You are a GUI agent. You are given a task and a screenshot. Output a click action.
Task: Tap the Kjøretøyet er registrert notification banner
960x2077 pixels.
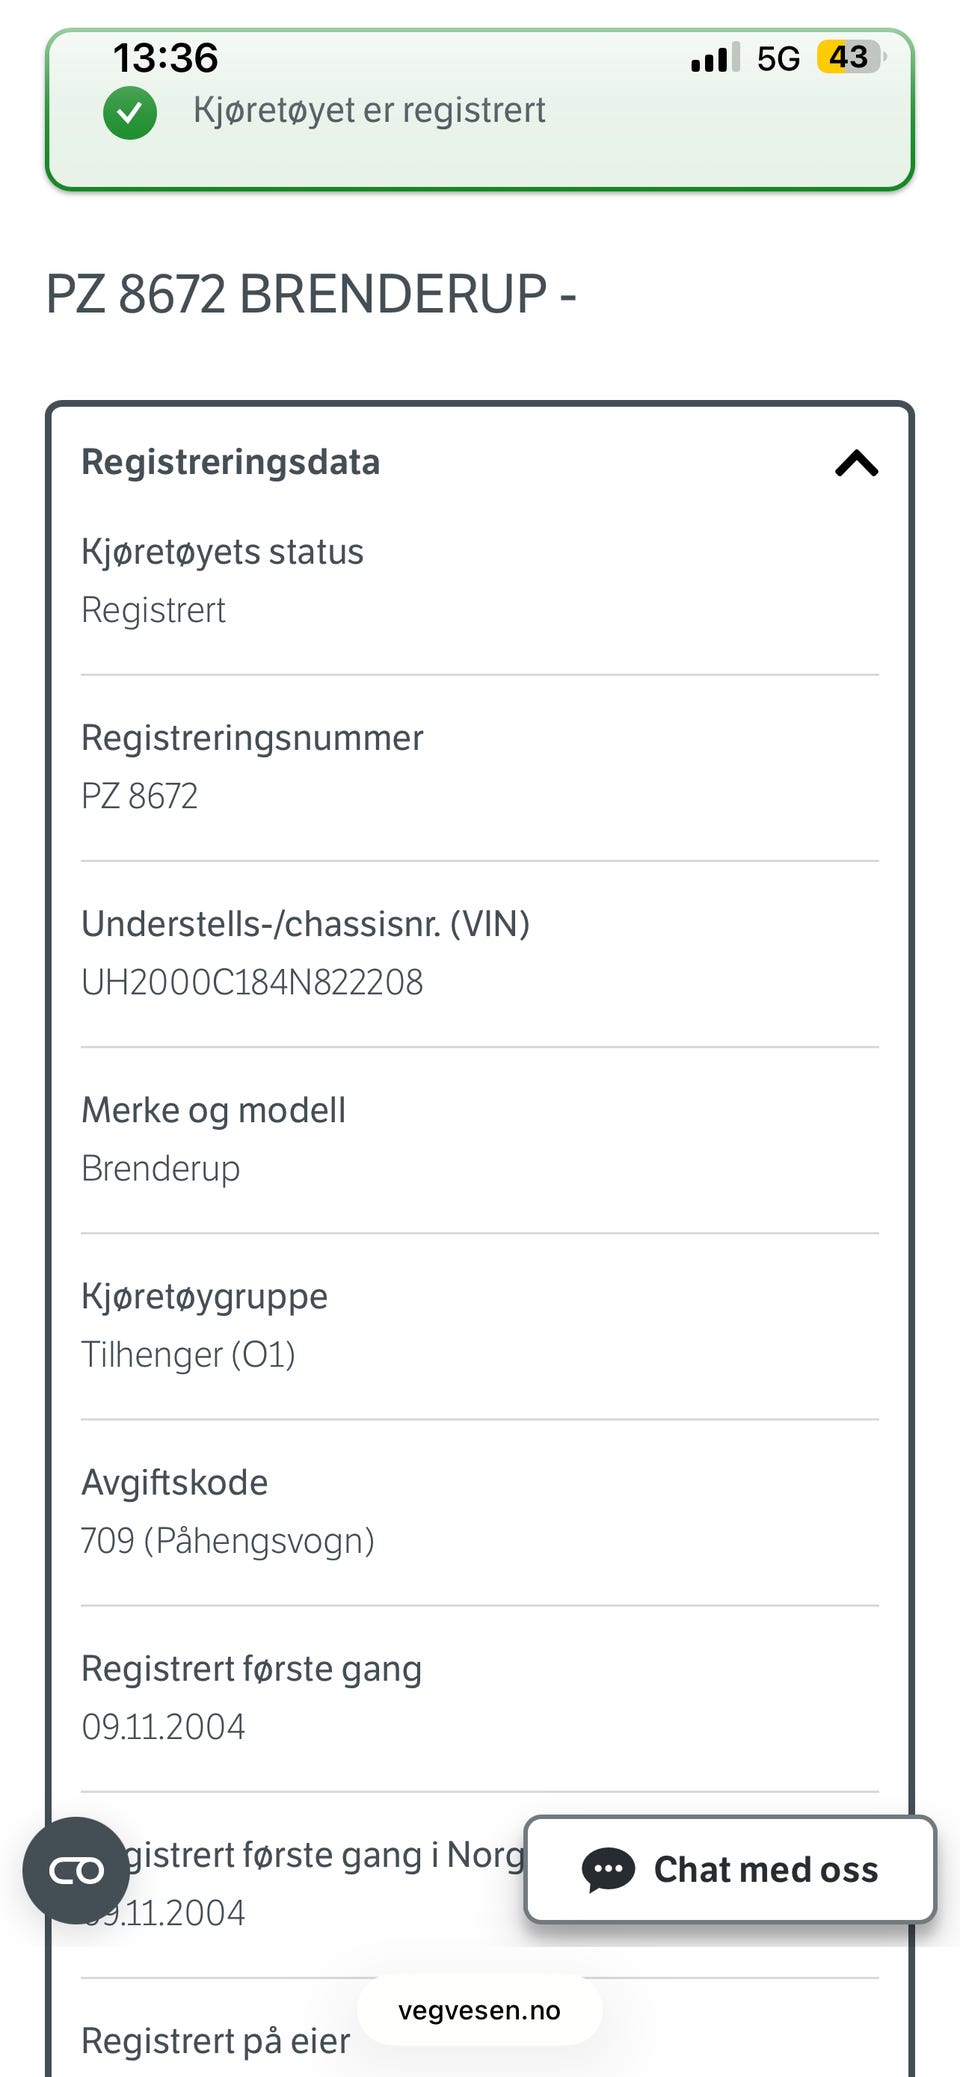pos(480,110)
